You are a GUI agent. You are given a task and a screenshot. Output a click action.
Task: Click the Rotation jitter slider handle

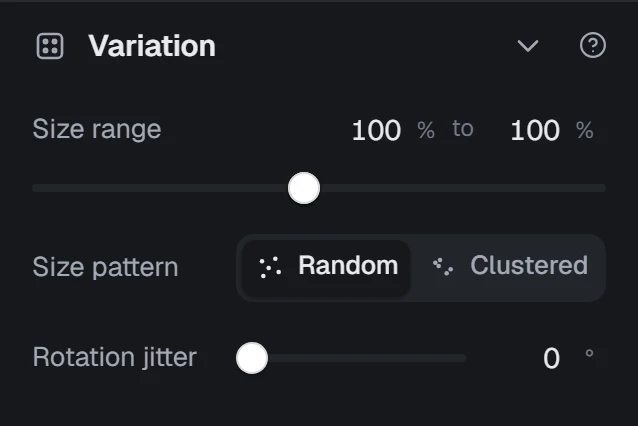click(x=252, y=358)
